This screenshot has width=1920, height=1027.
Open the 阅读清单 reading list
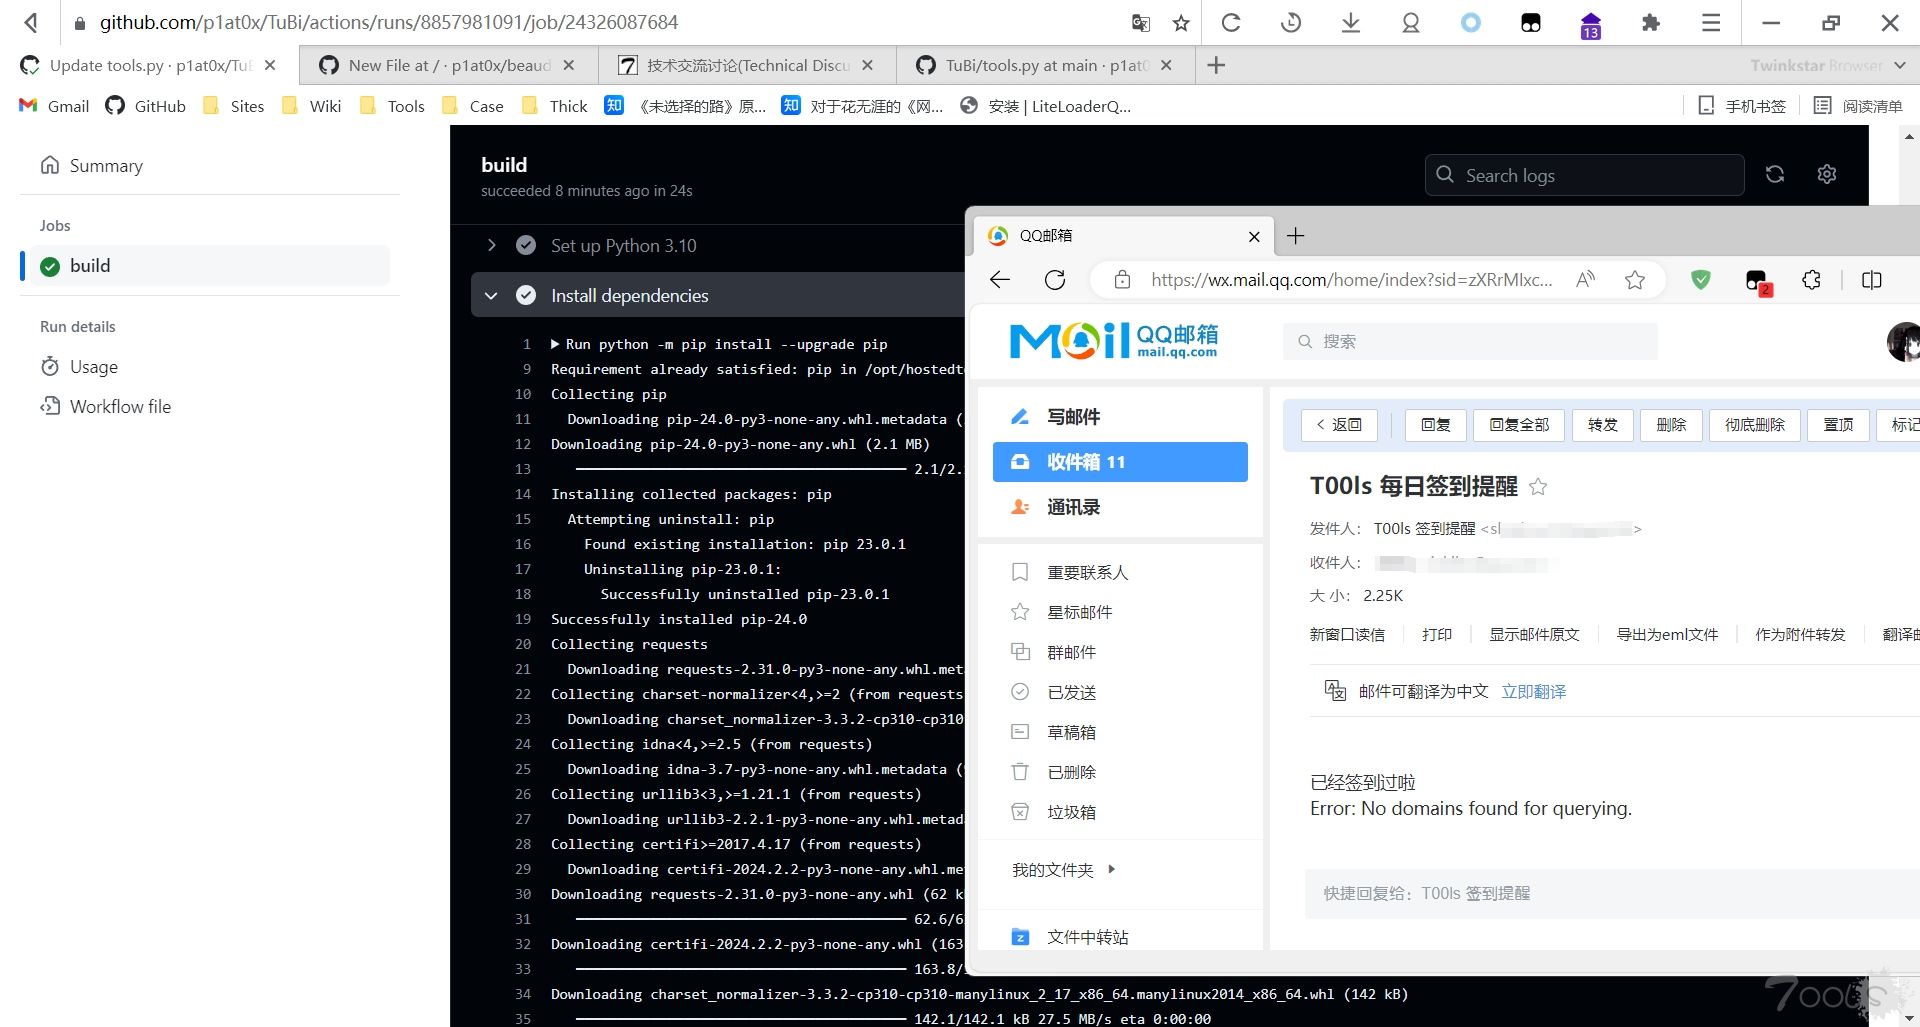tap(1858, 106)
